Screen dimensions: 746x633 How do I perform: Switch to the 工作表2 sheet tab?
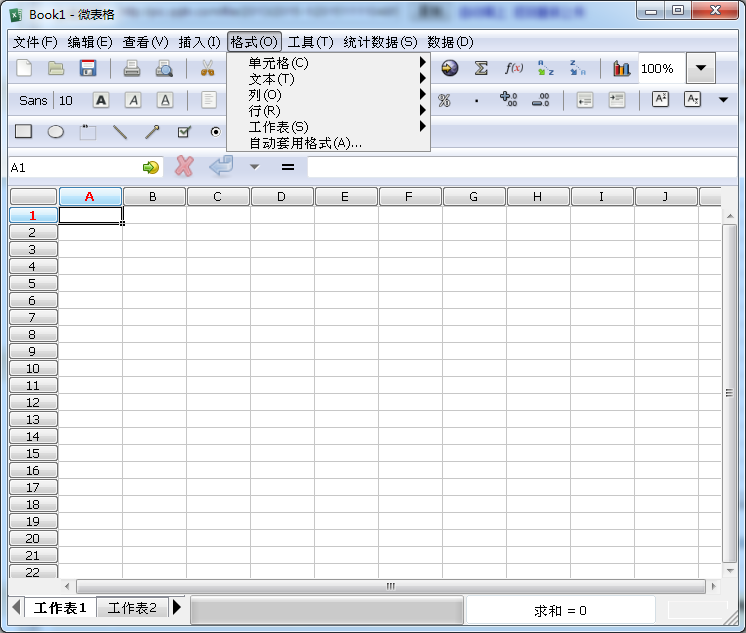click(132, 608)
